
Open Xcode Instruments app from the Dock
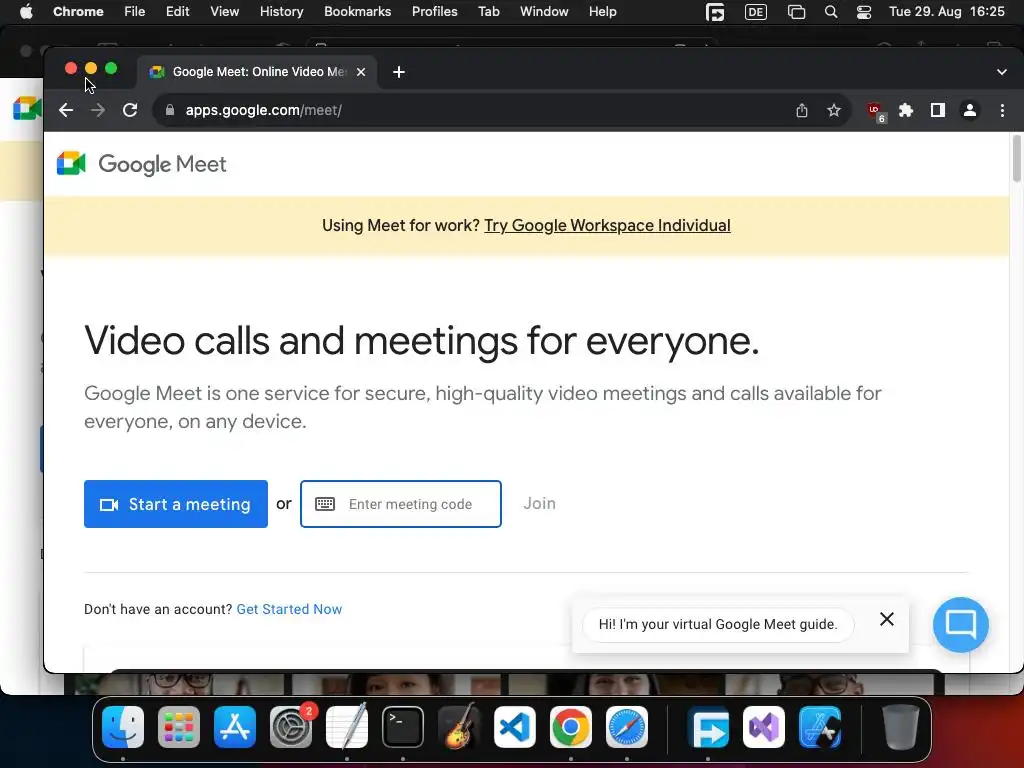(820, 727)
